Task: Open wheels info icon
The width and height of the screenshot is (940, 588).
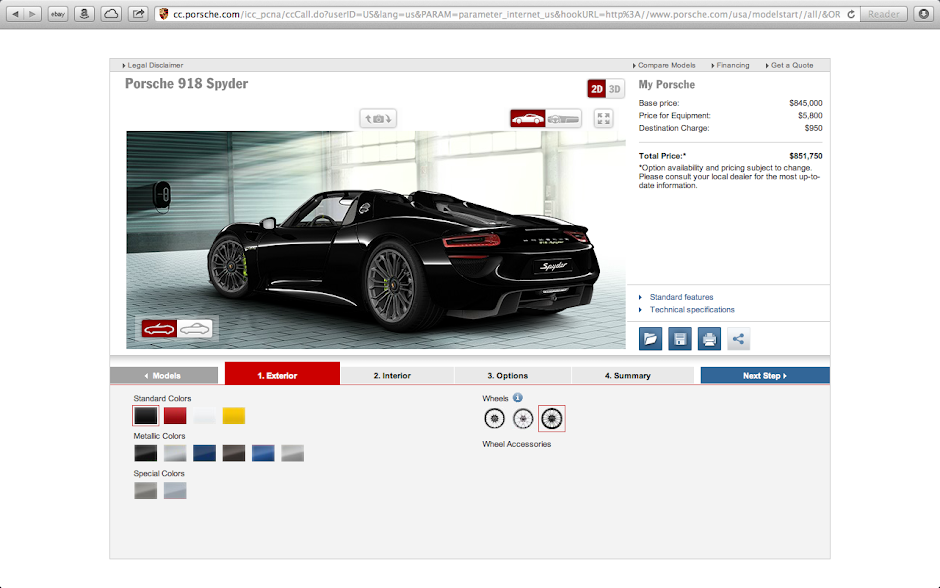Action: point(517,397)
